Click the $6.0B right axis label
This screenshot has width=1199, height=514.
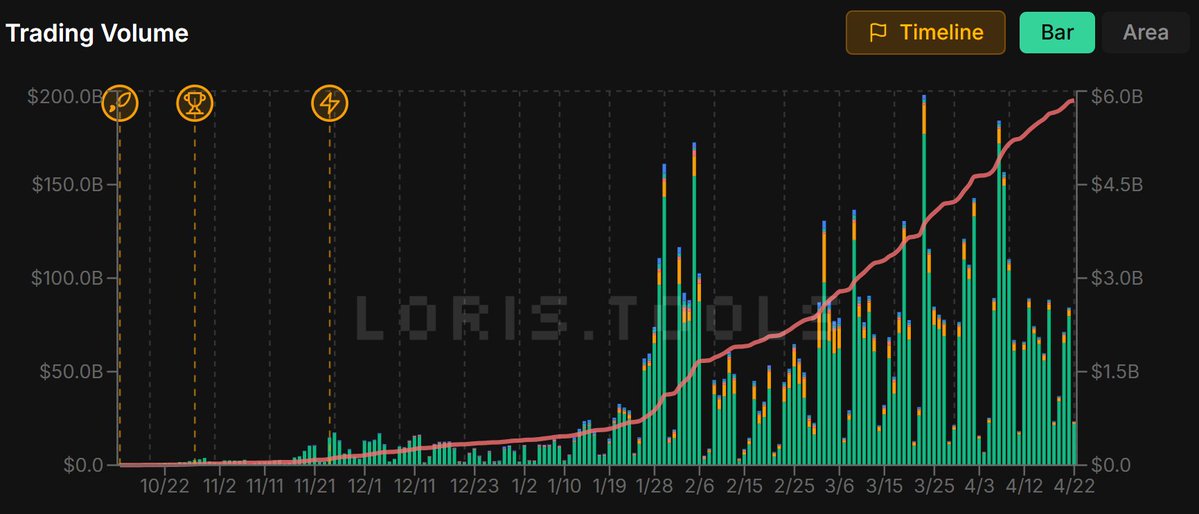click(1112, 97)
